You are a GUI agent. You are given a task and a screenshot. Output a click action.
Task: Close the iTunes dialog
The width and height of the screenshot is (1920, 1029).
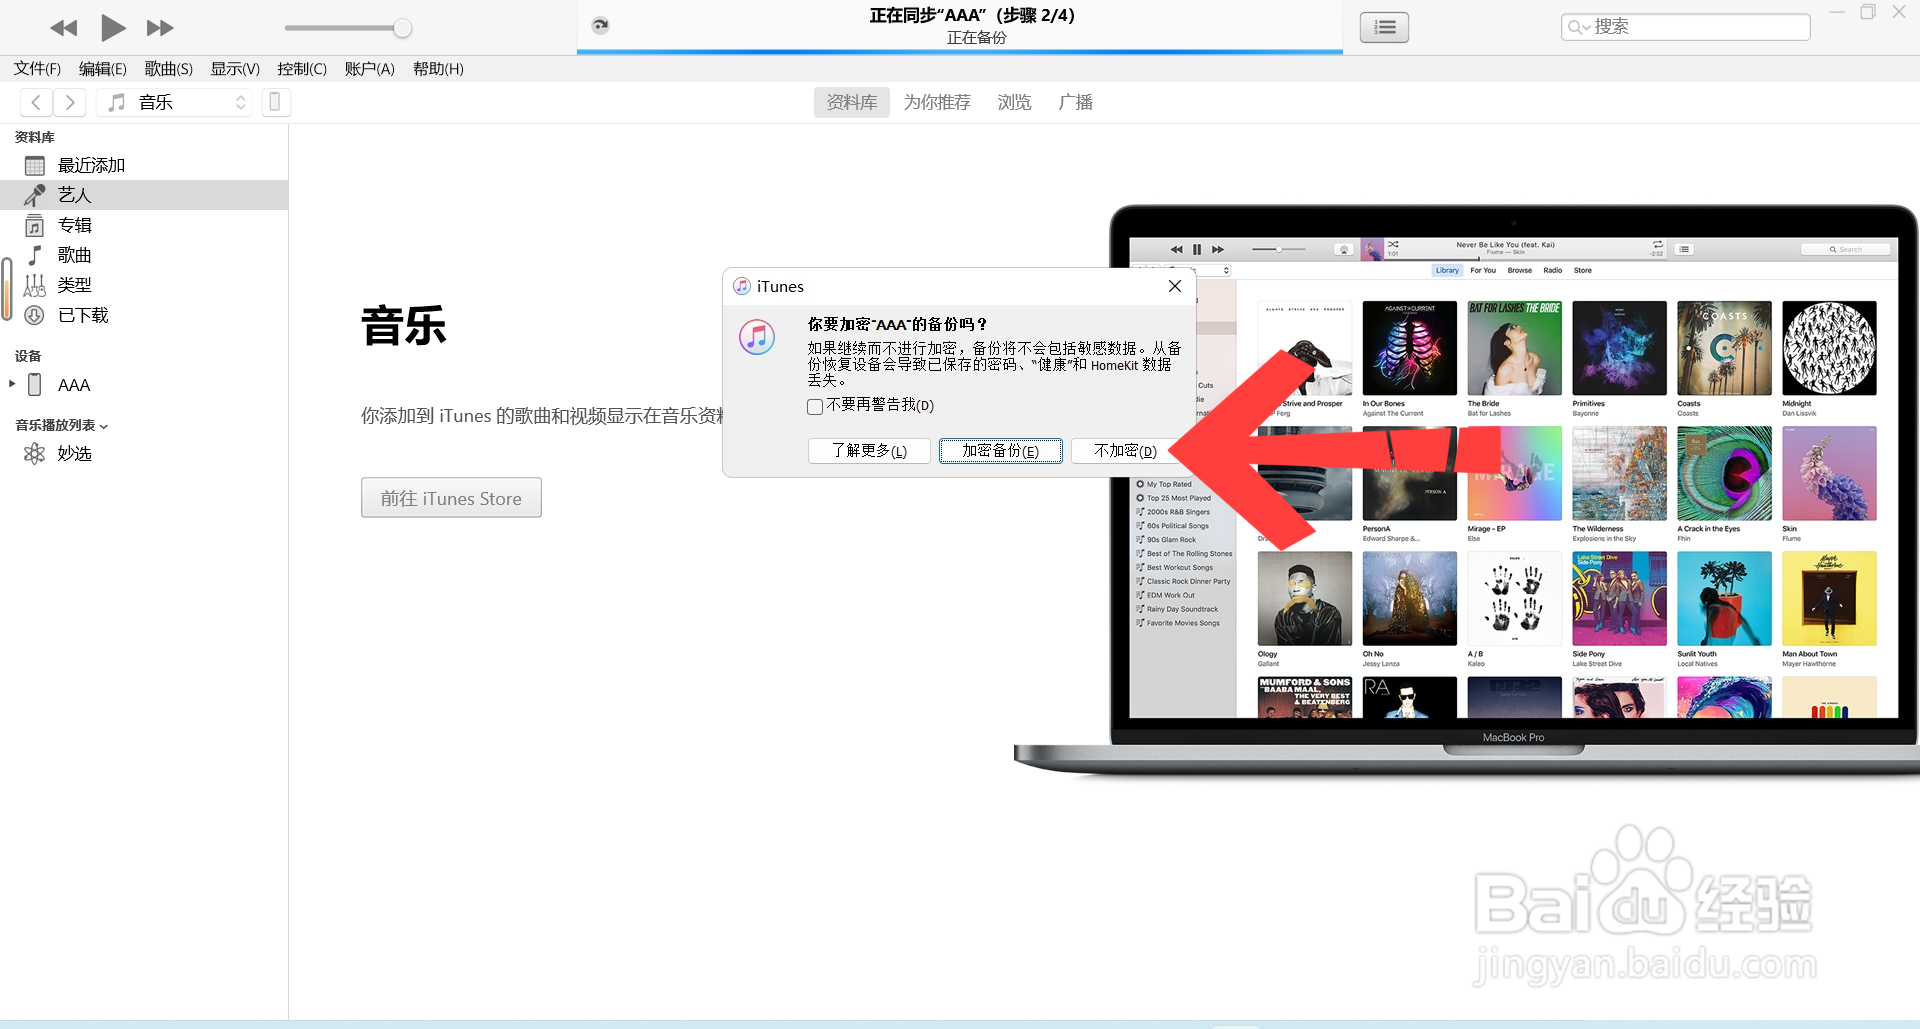pos(1175,286)
